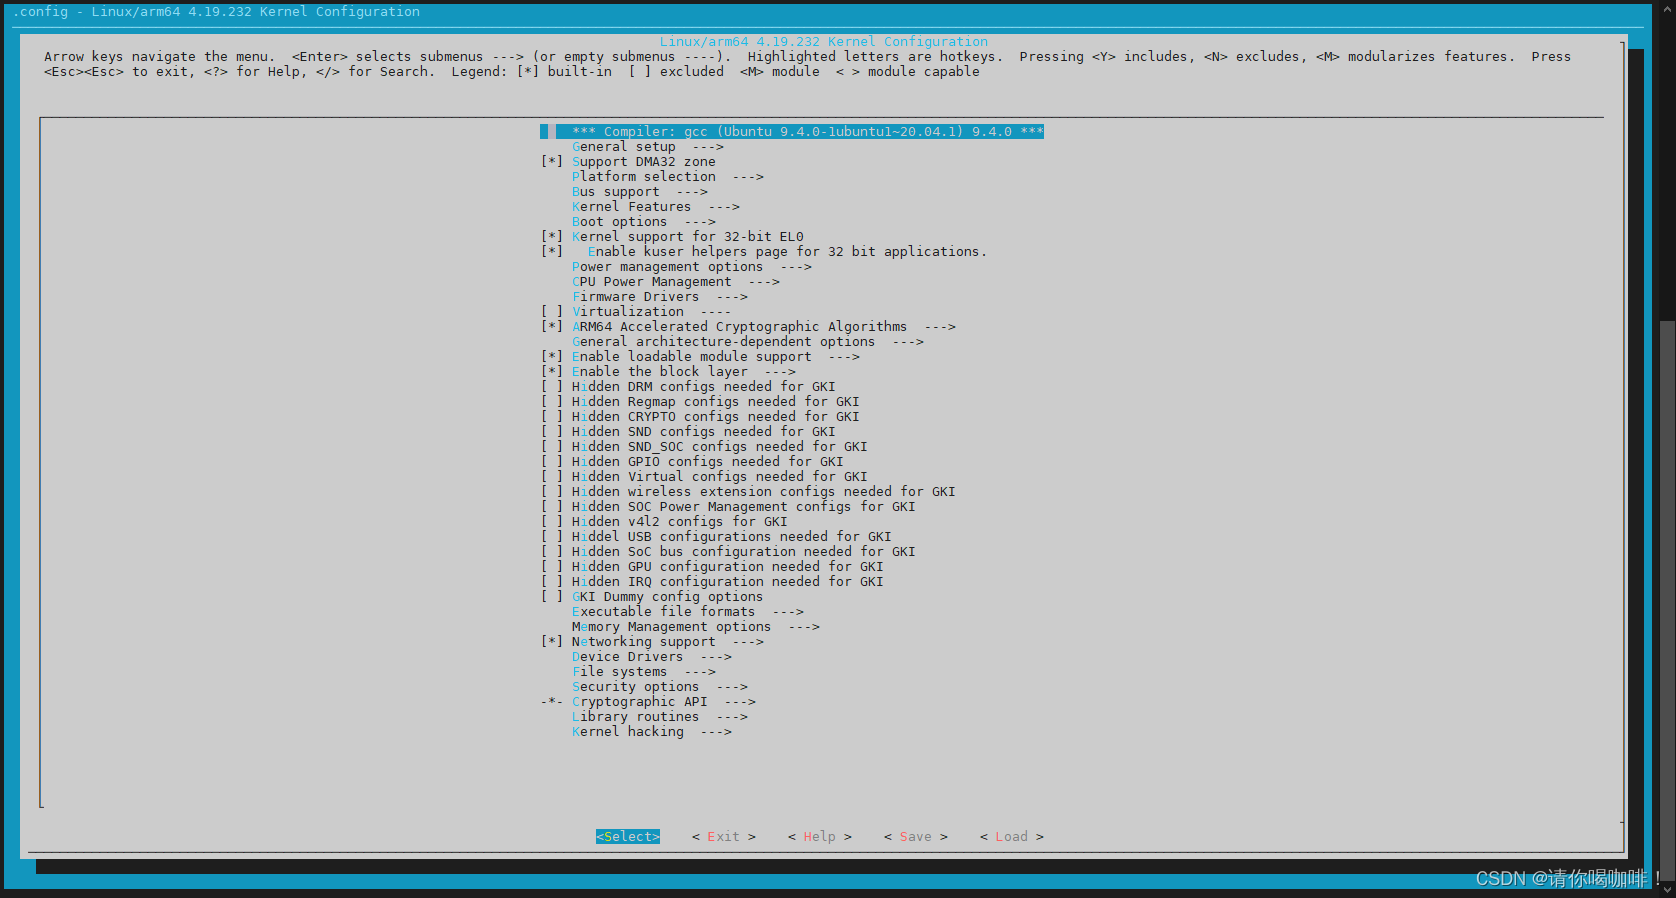
Task: Toggle ARM64 Accelerated Cryptographic Algorithms checkbox
Action: pos(552,327)
